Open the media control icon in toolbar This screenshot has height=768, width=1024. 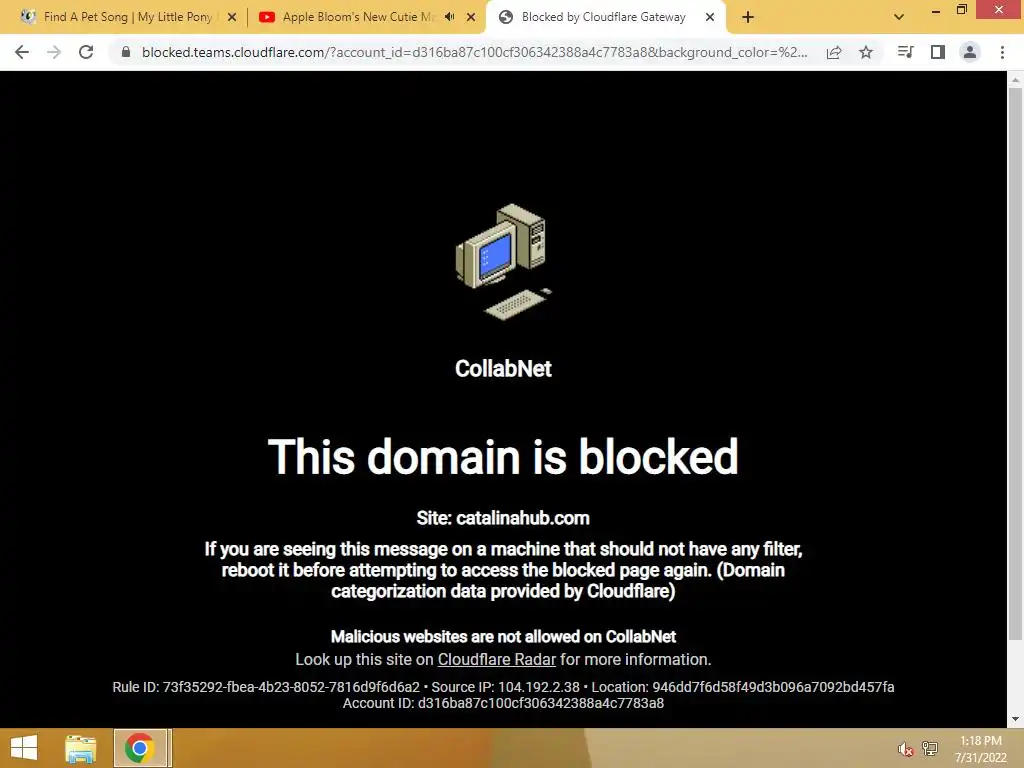point(905,52)
